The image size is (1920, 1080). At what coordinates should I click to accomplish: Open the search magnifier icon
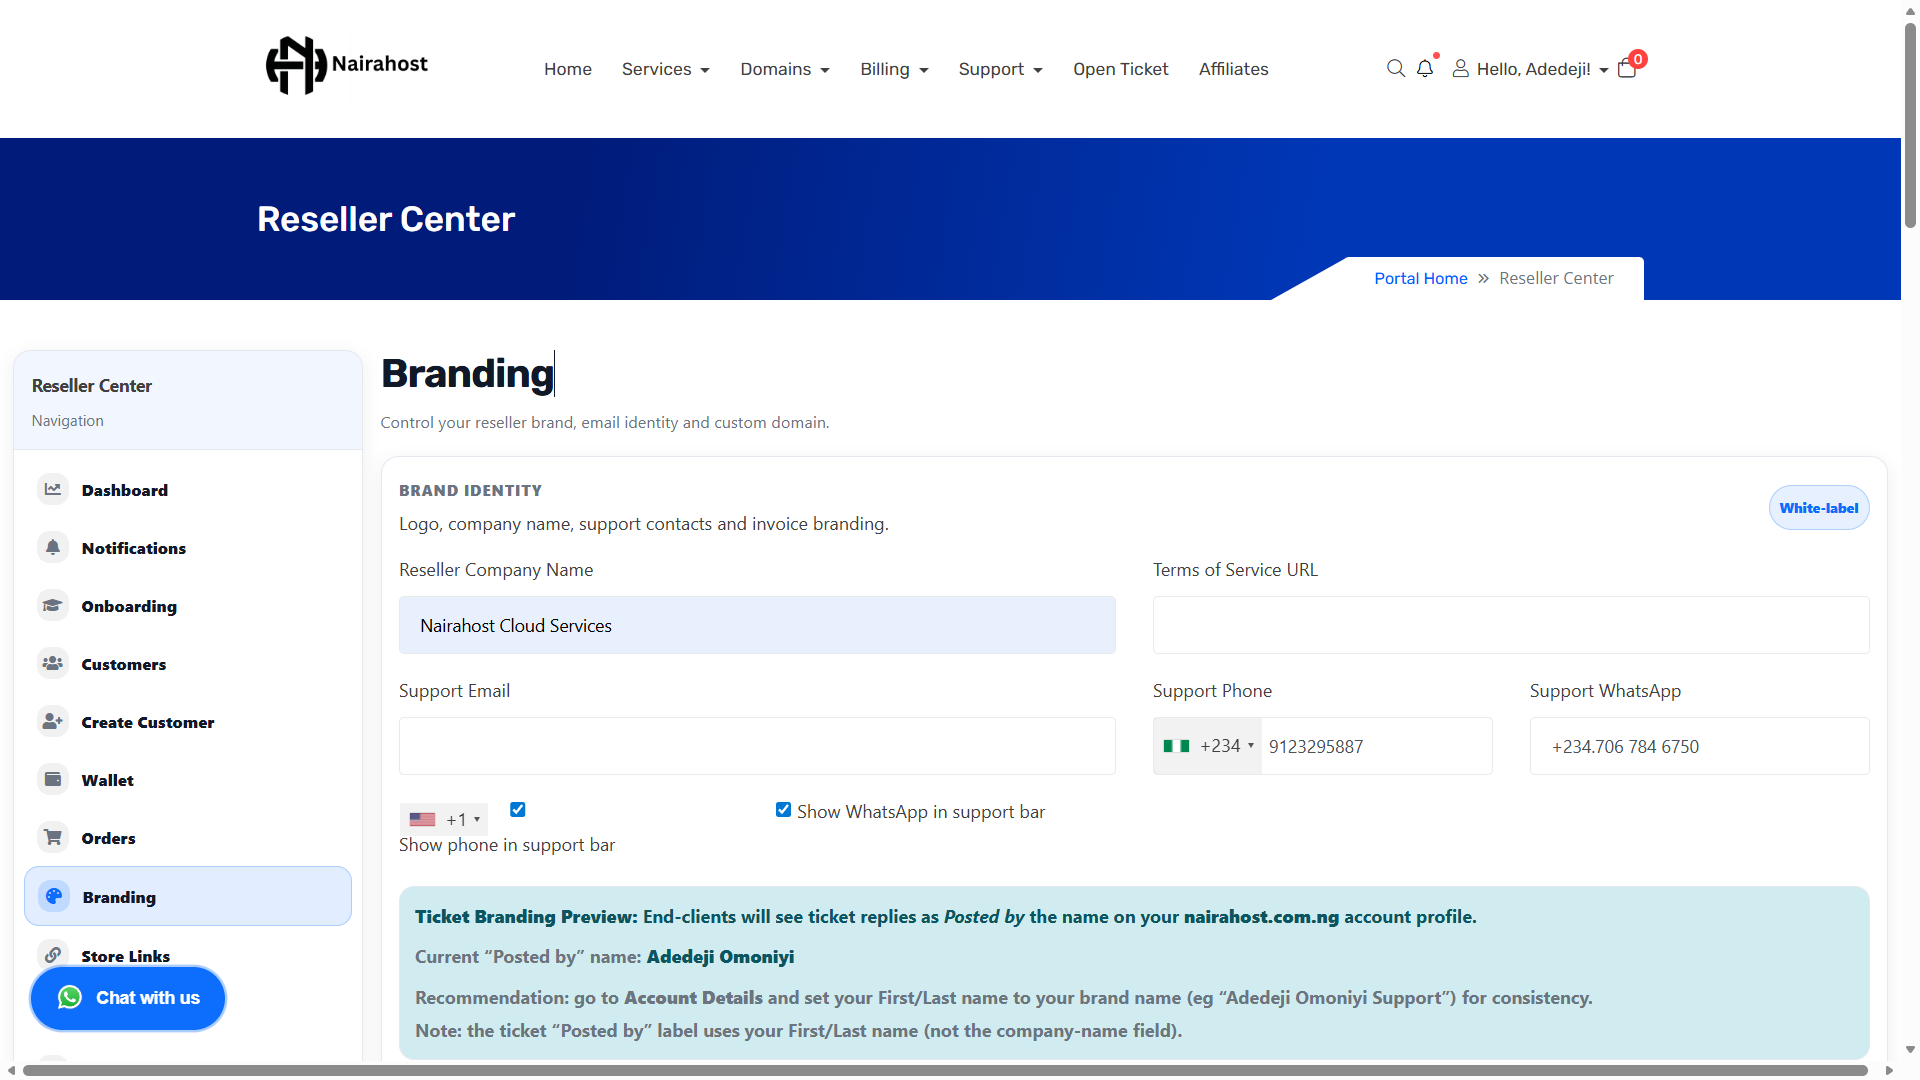1396,68
